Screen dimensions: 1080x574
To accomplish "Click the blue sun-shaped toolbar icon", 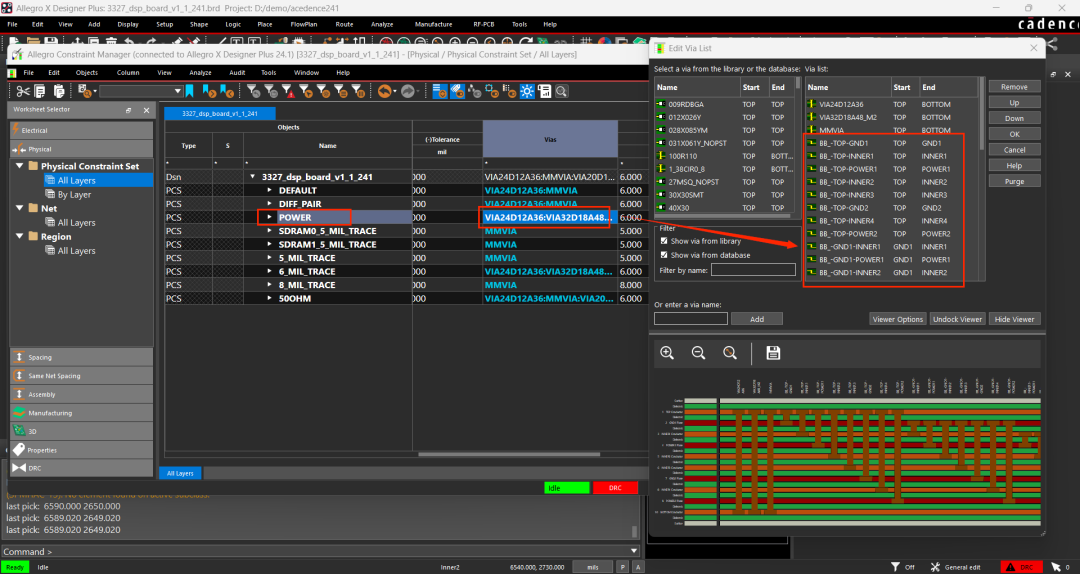I will point(527,91).
